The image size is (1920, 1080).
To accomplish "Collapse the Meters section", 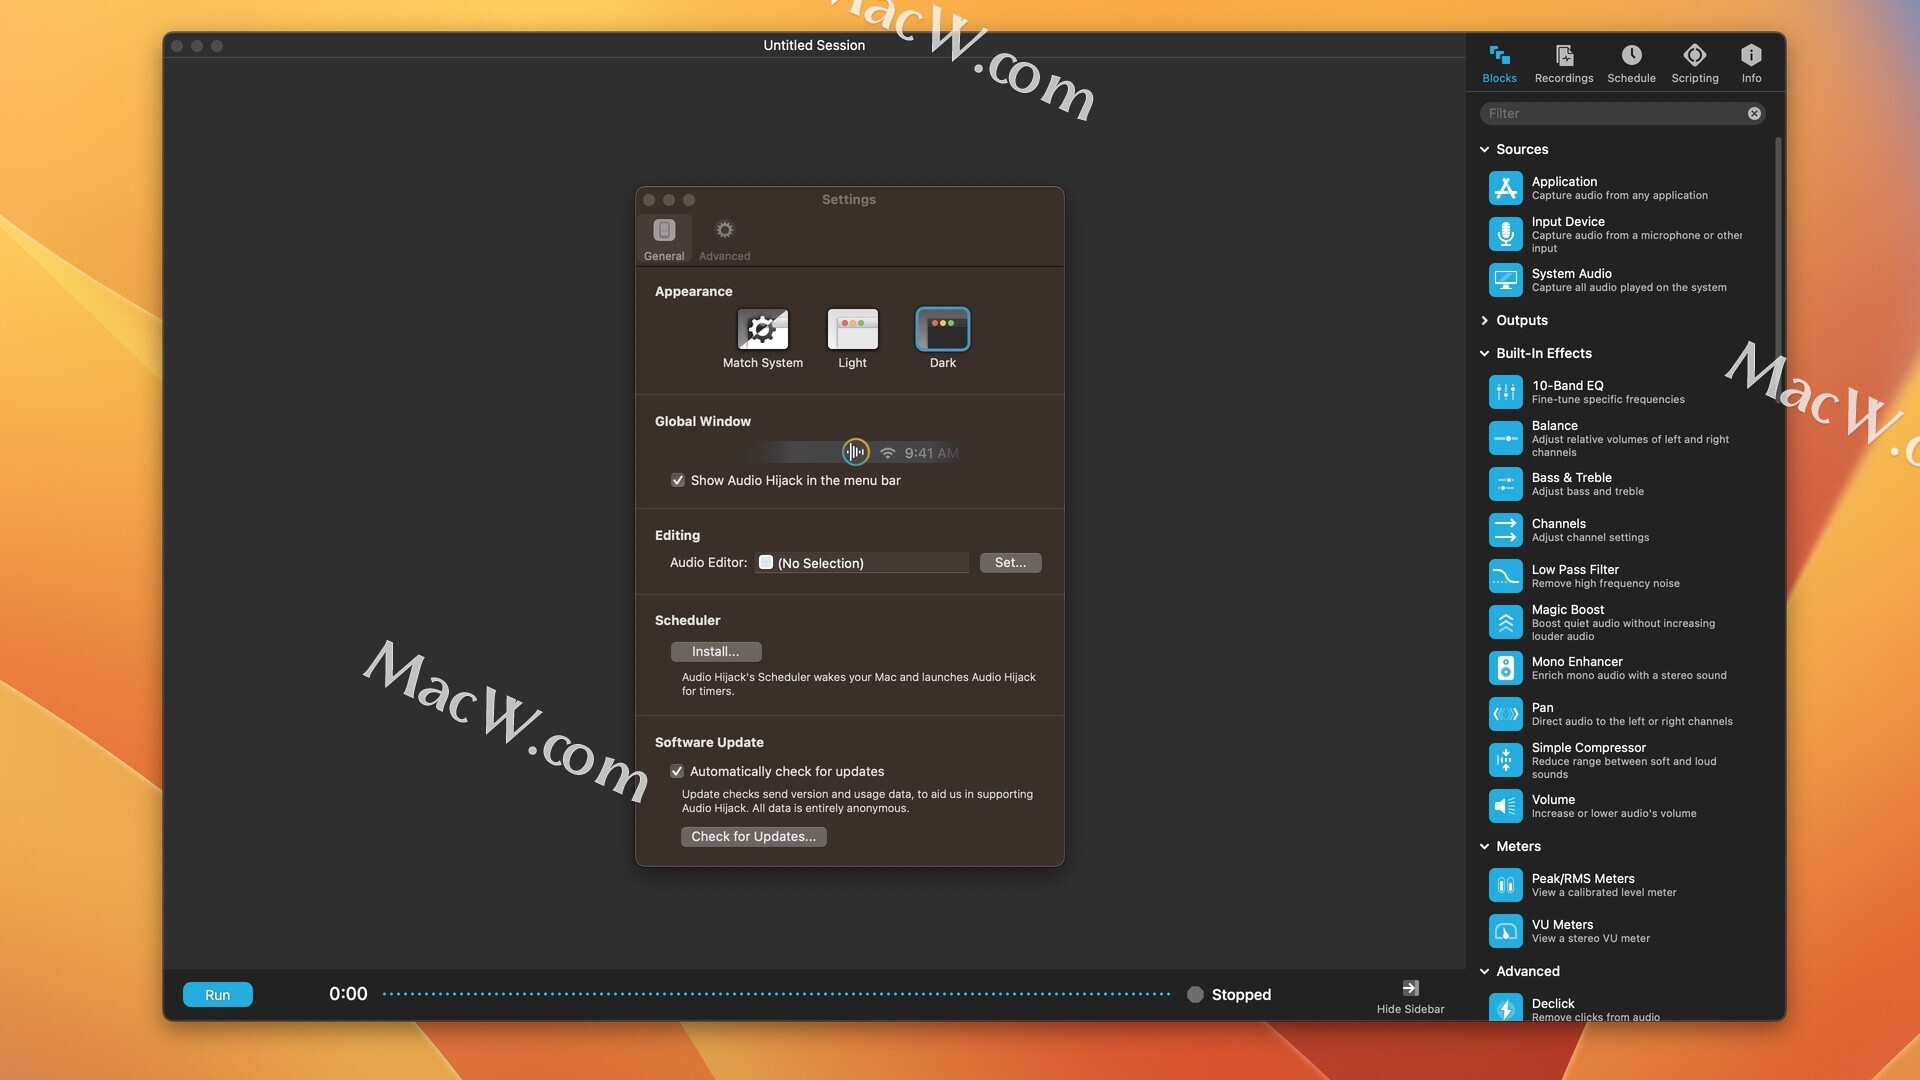I will coord(1484,847).
